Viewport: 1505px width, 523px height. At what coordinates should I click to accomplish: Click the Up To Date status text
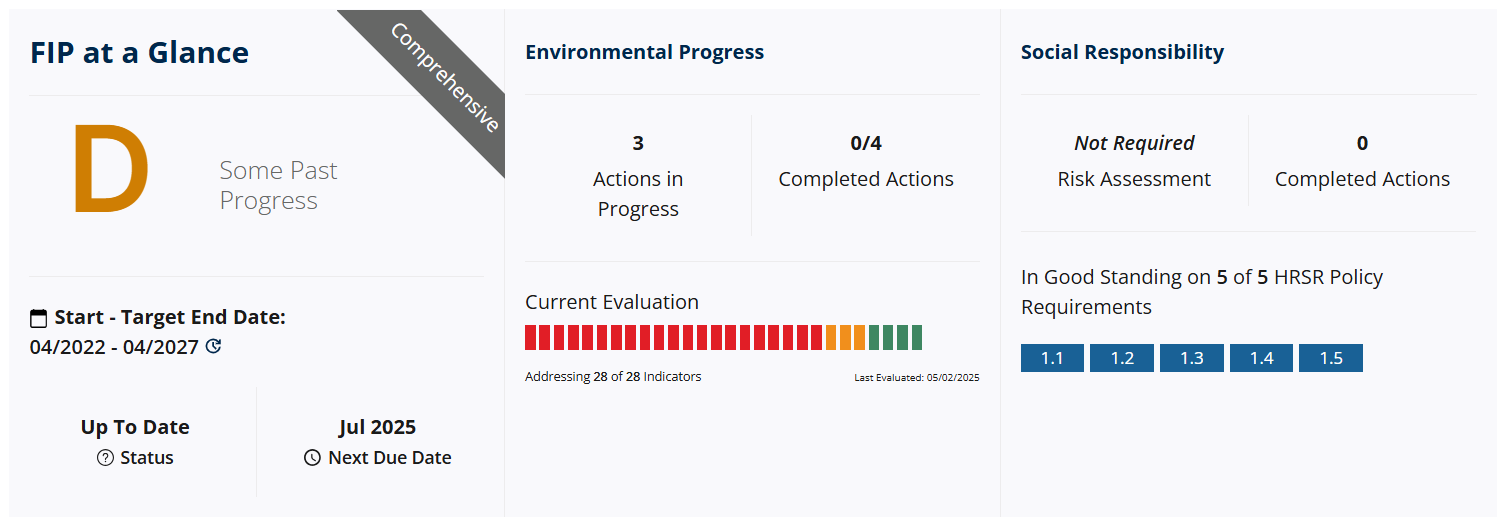pyautogui.click(x=135, y=427)
